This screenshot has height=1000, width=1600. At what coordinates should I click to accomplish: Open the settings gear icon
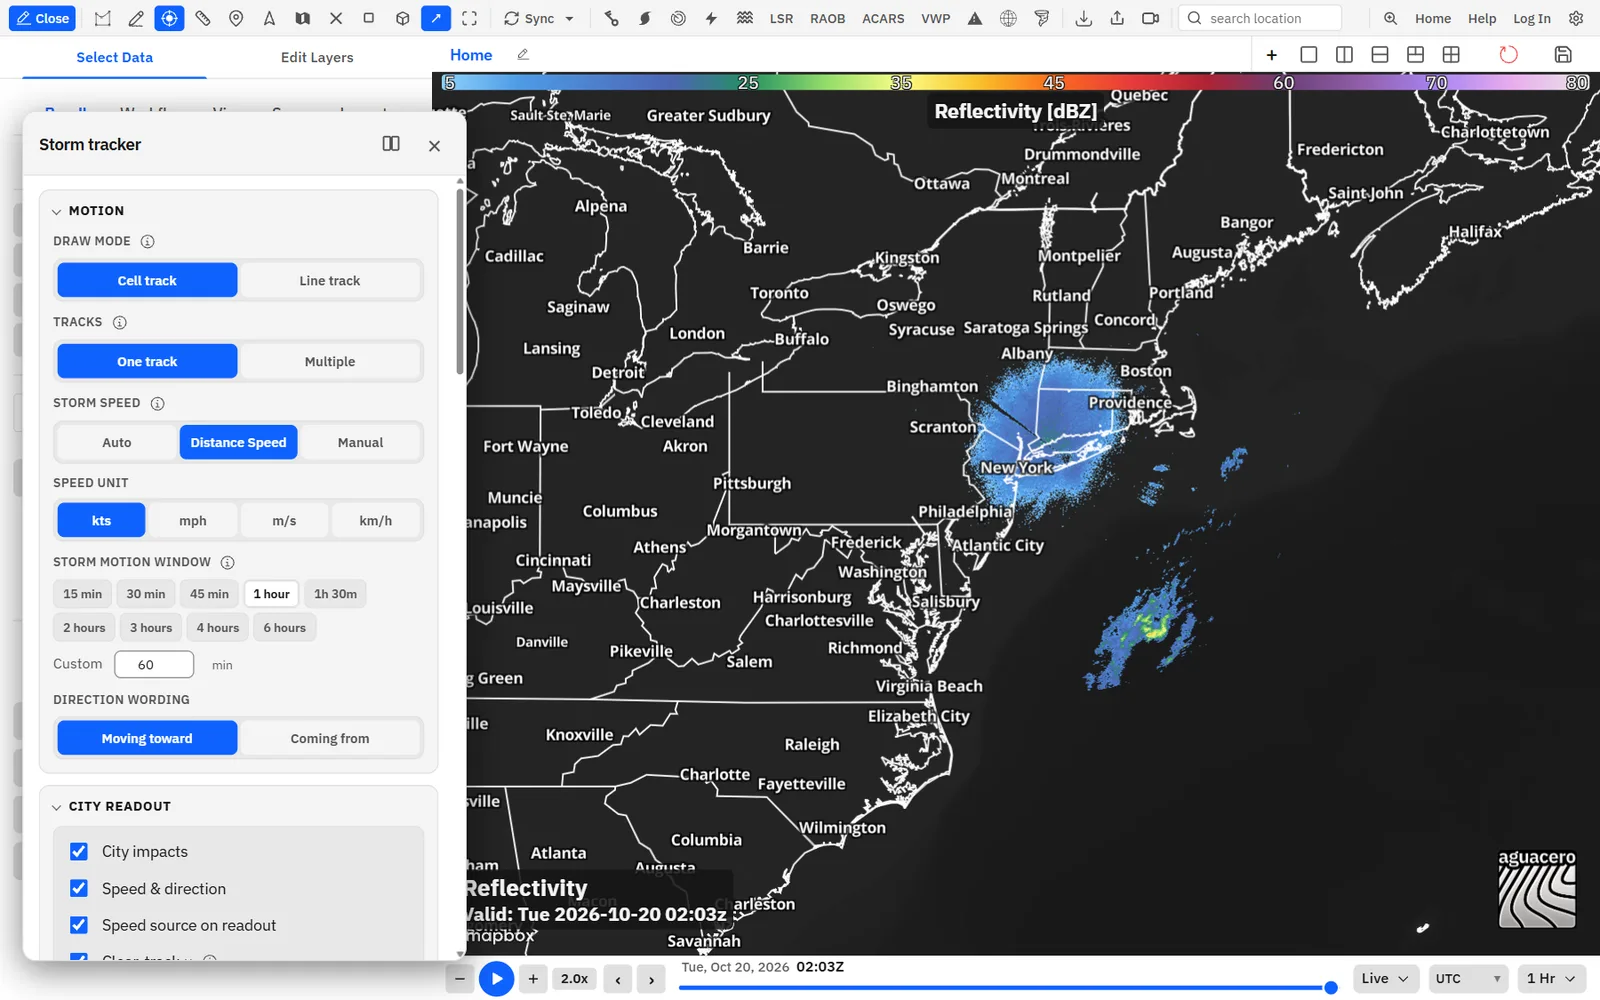(1576, 18)
